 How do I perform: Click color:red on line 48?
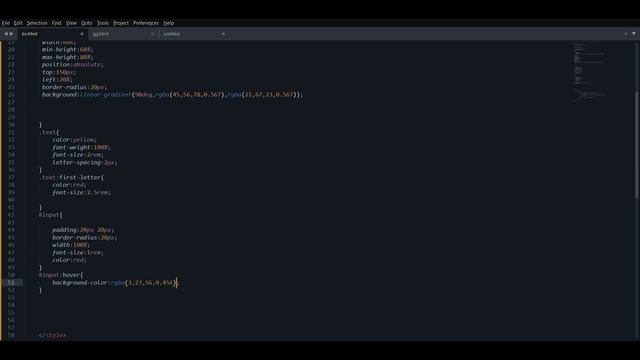tap(69, 260)
